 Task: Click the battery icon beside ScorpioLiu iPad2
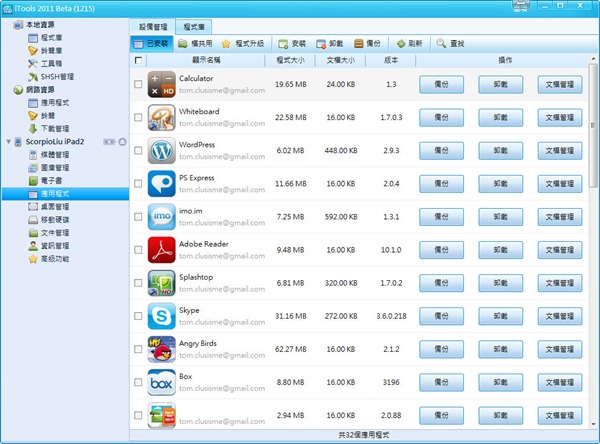coord(109,142)
